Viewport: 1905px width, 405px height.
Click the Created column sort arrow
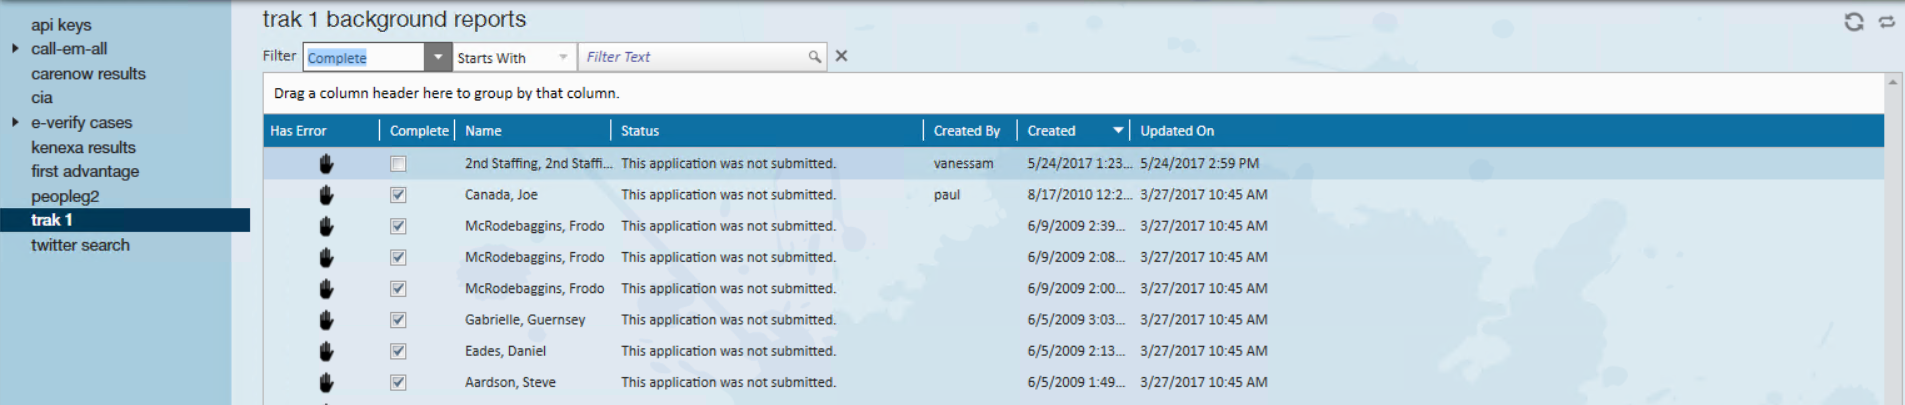click(x=1118, y=131)
